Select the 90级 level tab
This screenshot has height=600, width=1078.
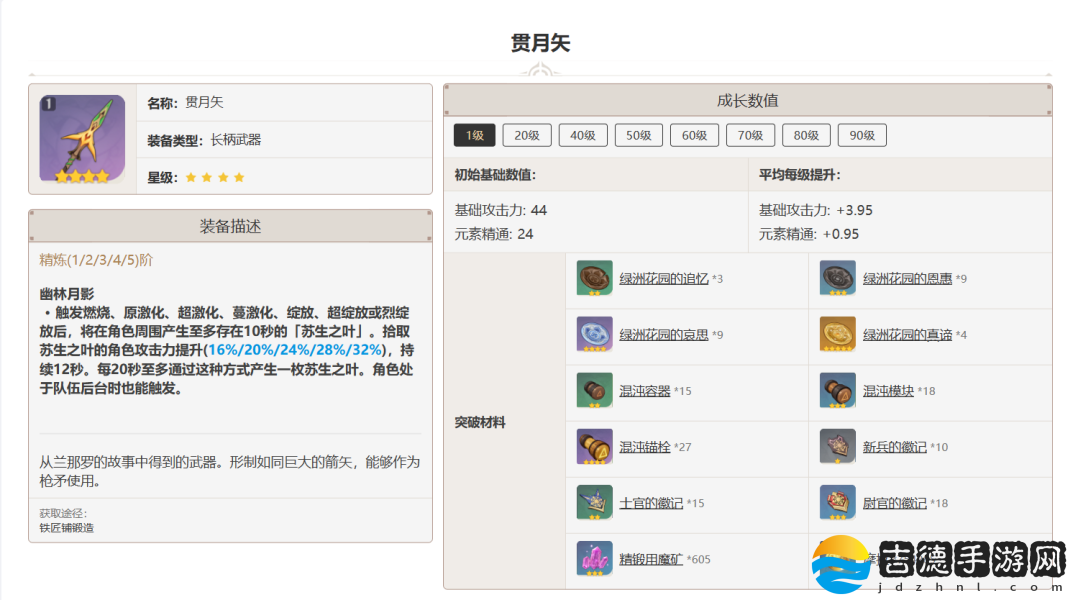click(862, 136)
